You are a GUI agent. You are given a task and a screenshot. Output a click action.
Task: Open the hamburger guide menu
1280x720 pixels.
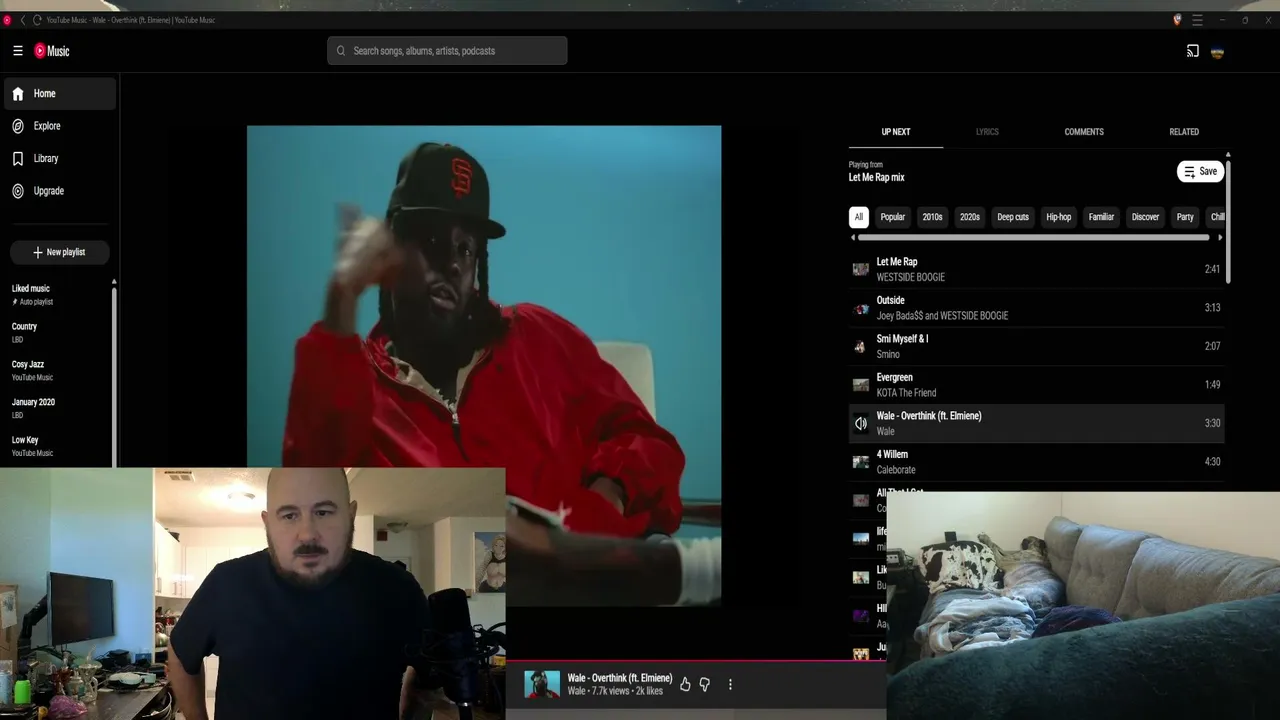[x=18, y=51]
